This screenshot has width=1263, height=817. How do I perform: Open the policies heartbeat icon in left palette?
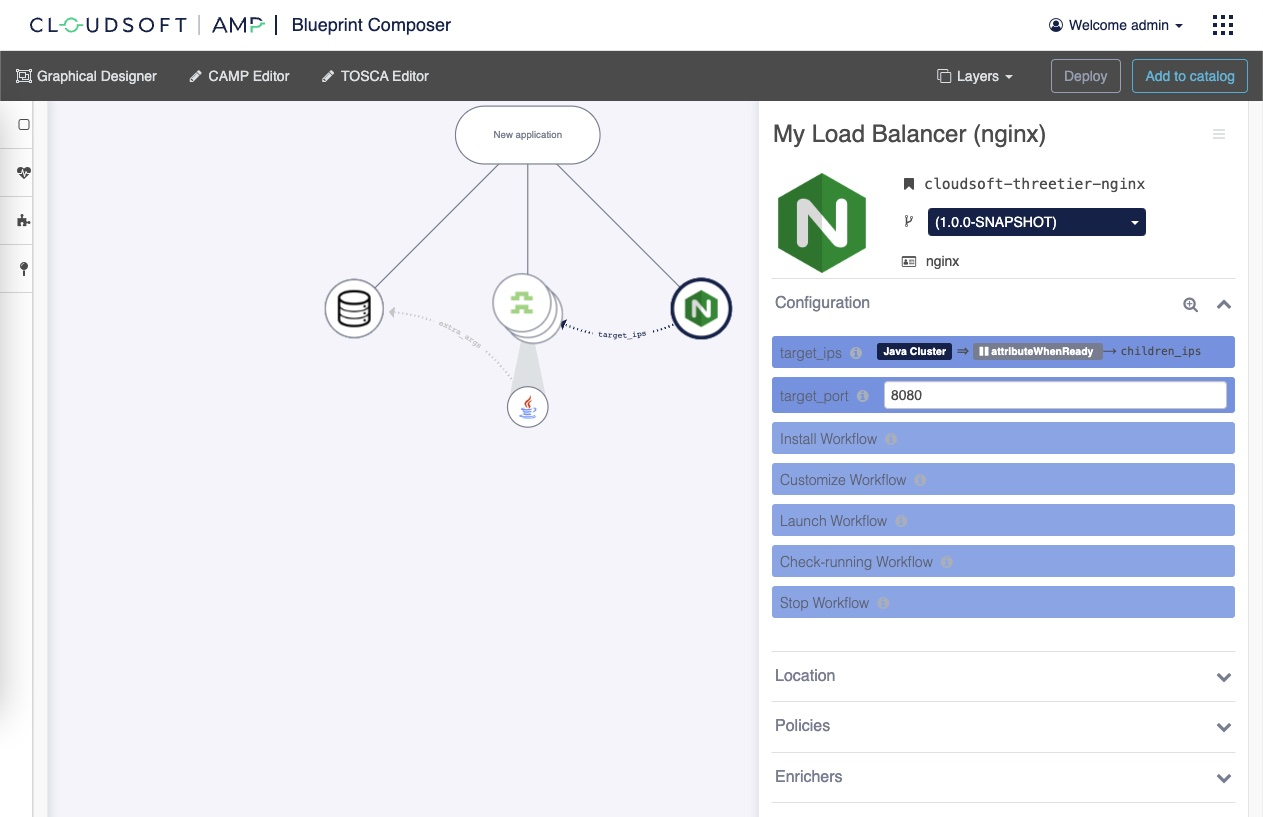[x=24, y=173]
